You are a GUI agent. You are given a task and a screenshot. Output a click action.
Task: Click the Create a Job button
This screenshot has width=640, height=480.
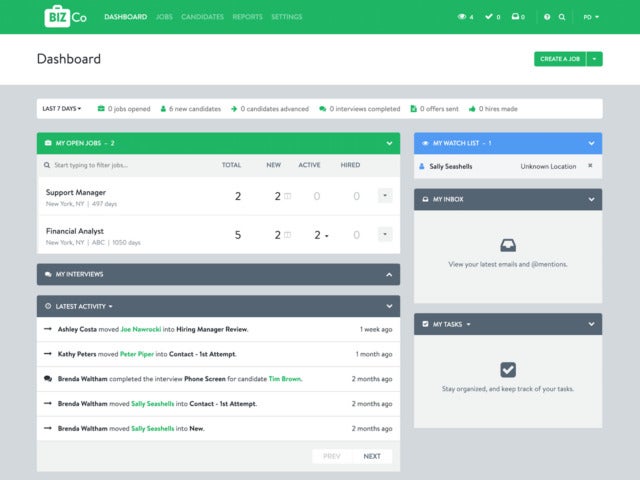560,59
